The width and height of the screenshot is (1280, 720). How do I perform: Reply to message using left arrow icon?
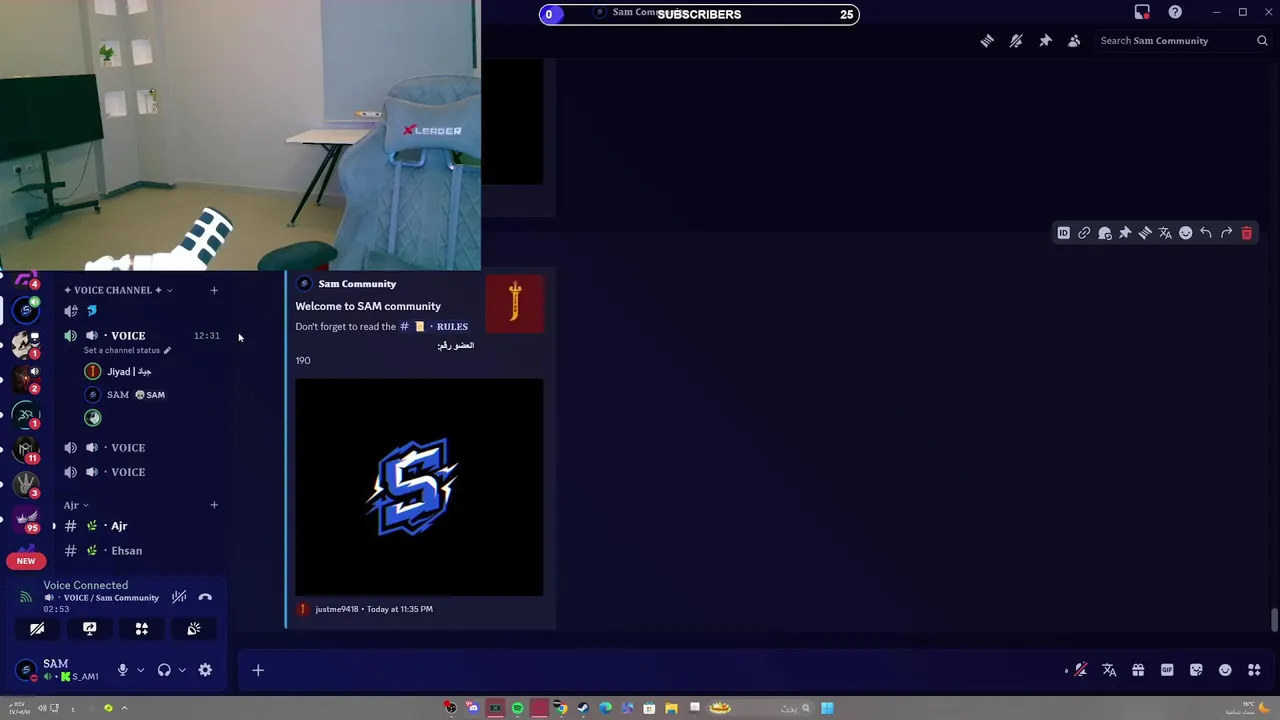coord(1206,233)
